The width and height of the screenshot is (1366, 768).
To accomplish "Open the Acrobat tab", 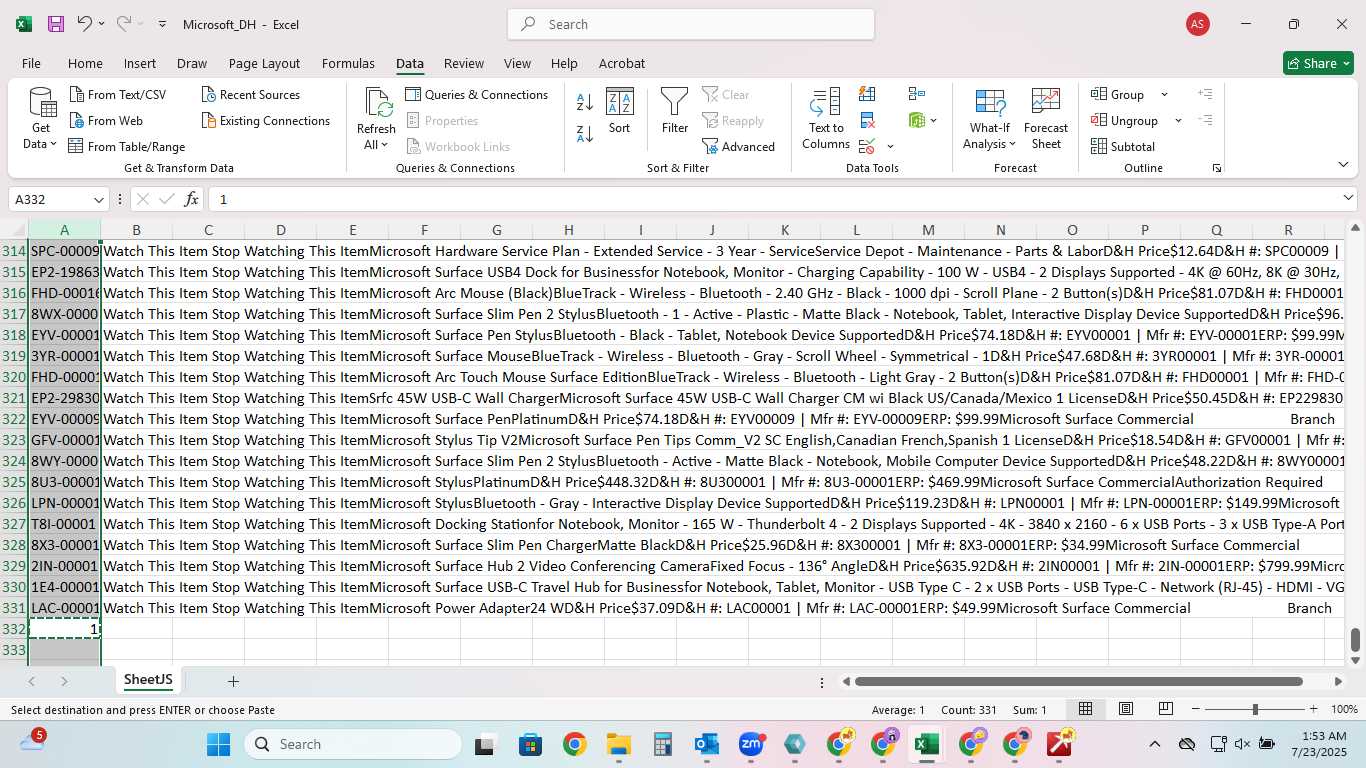I will [x=622, y=63].
